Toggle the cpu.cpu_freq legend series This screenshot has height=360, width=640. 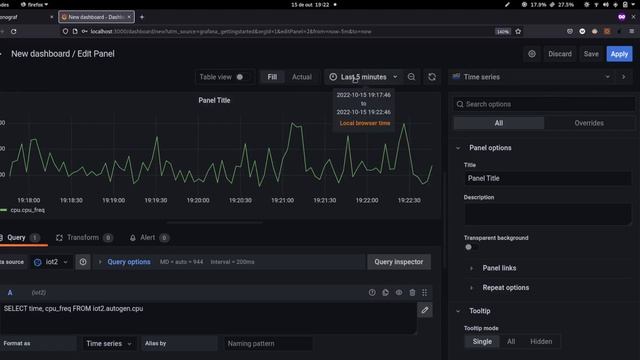tap(27, 210)
